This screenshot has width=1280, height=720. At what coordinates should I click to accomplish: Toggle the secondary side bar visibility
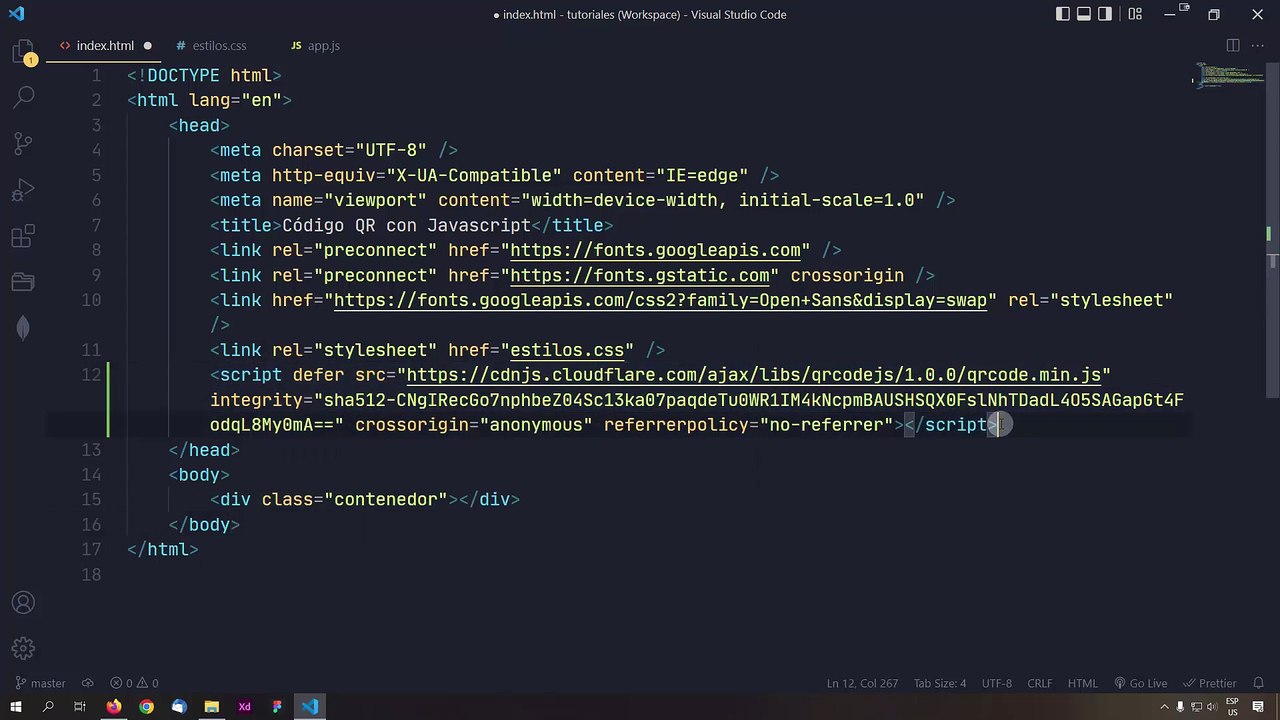tap(1105, 14)
